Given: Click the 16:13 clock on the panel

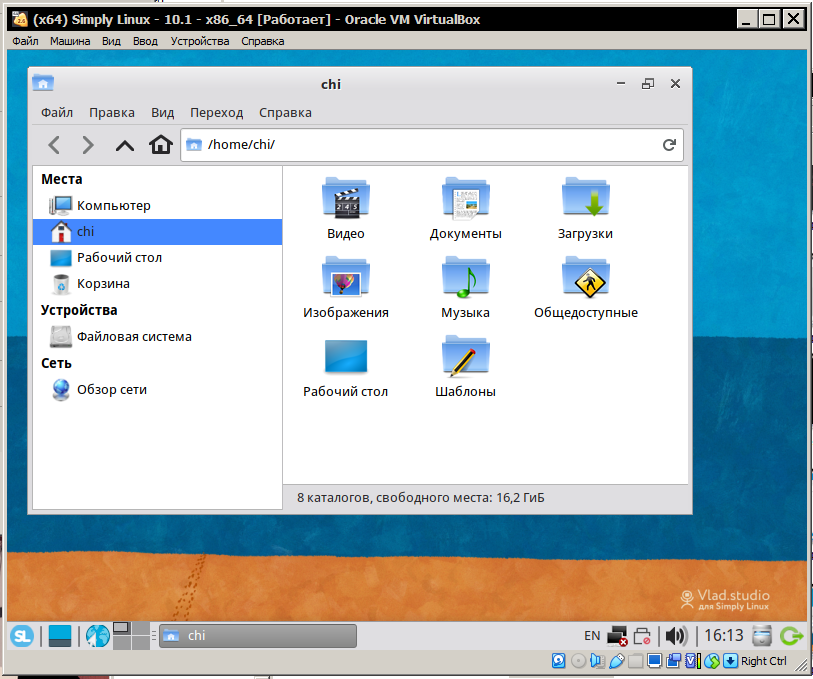Looking at the screenshot, I should click(x=723, y=636).
